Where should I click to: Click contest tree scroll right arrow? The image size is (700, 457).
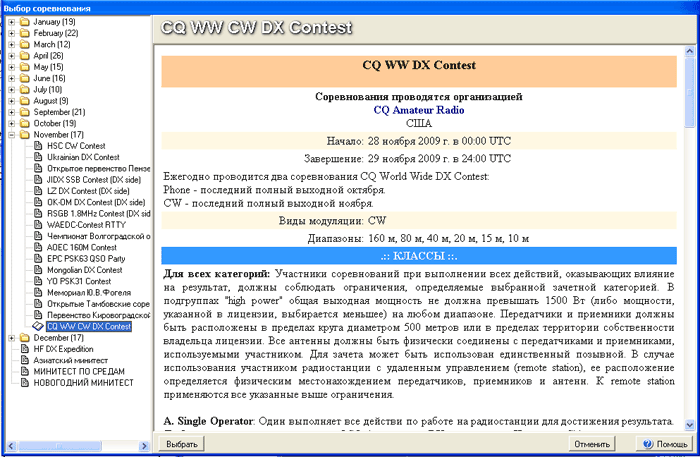click(x=144, y=446)
